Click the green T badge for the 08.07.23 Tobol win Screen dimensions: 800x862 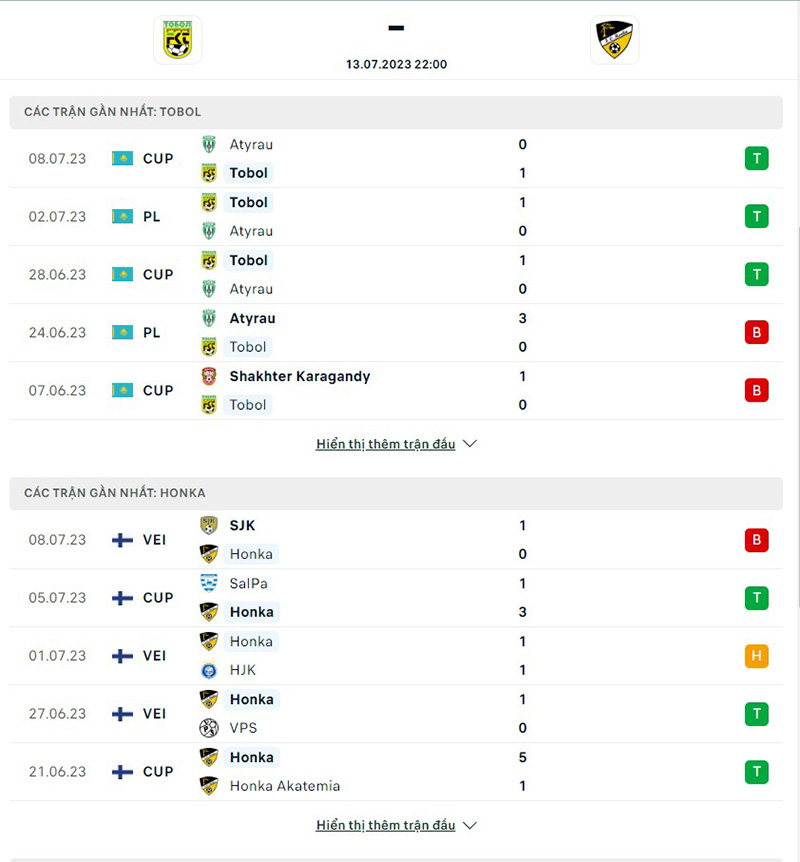click(x=756, y=158)
